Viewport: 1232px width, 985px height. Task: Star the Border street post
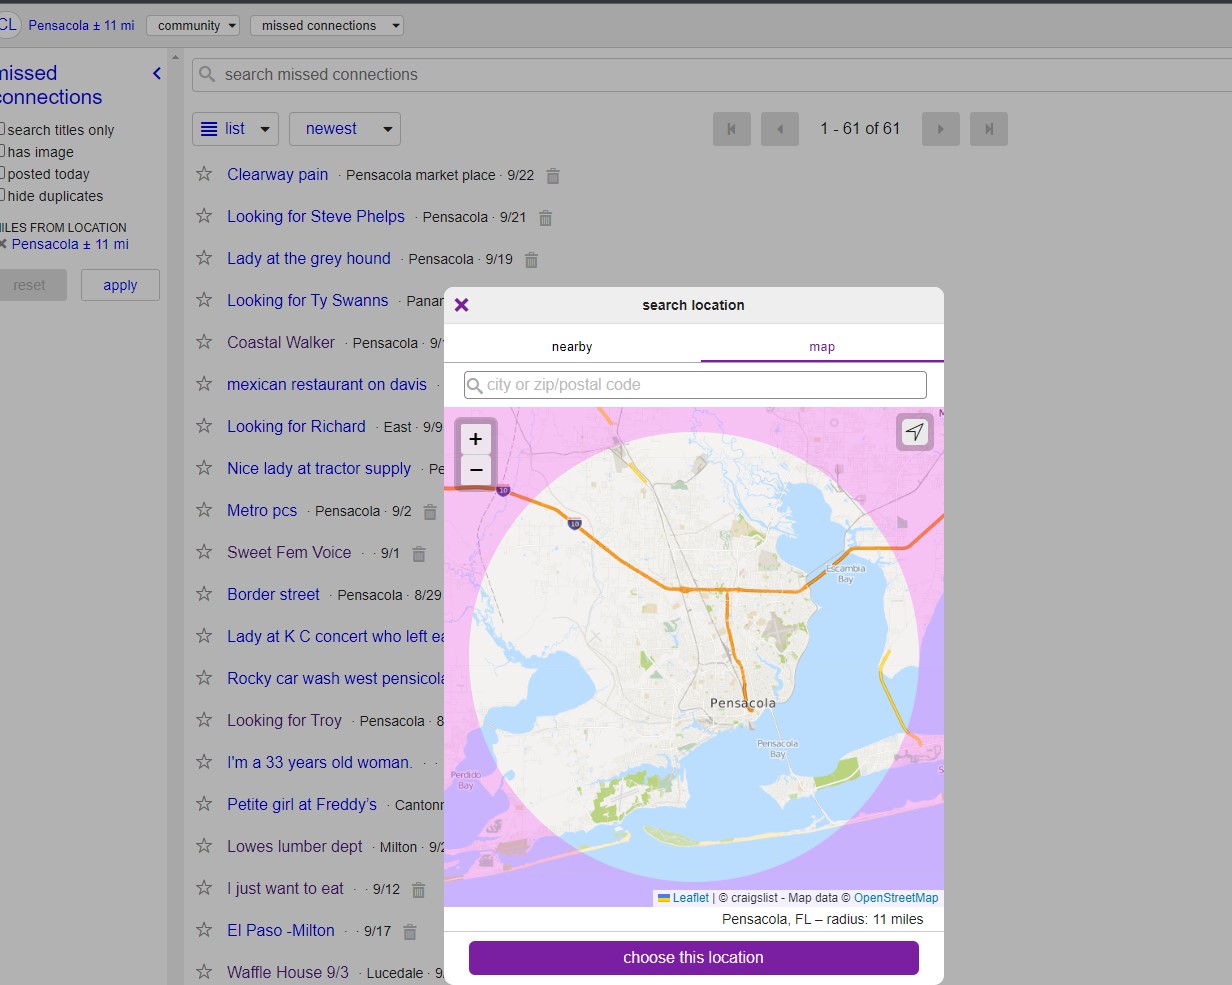pyautogui.click(x=204, y=594)
